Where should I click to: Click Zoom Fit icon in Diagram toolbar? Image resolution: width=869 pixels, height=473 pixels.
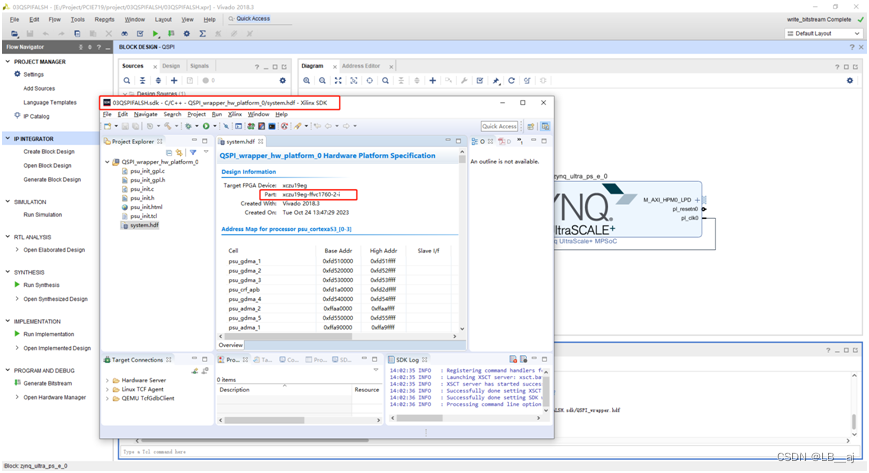pyautogui.click(x=338, y=80)
